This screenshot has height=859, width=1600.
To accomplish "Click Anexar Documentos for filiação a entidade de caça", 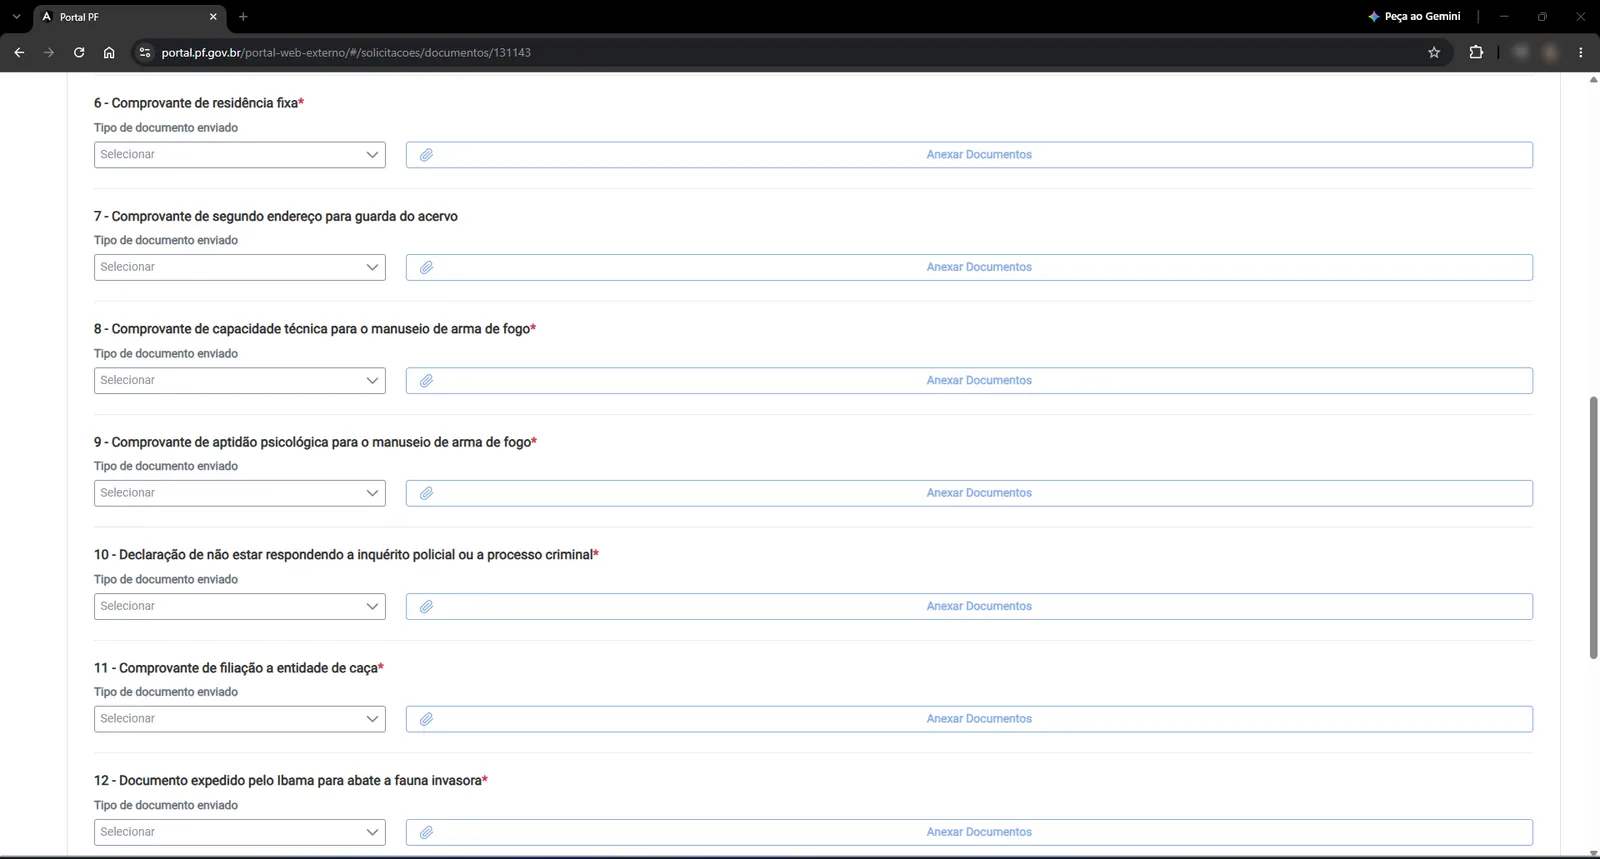I will tap(969, 719).
